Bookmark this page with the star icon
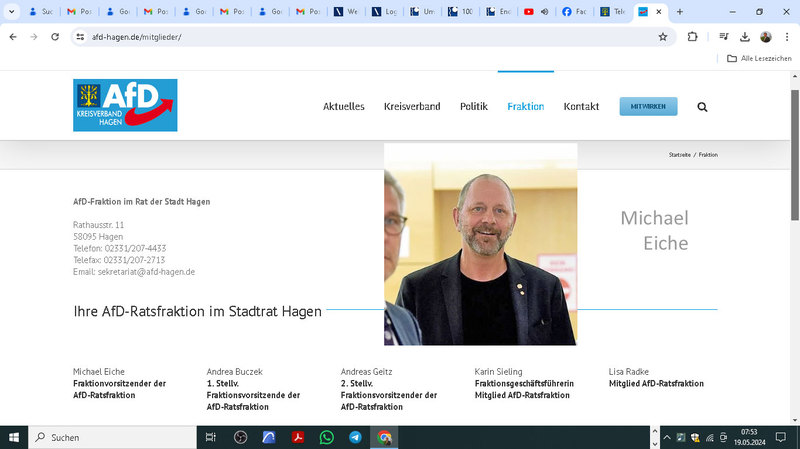Viewport: 800px width, 449px height. 662,37
